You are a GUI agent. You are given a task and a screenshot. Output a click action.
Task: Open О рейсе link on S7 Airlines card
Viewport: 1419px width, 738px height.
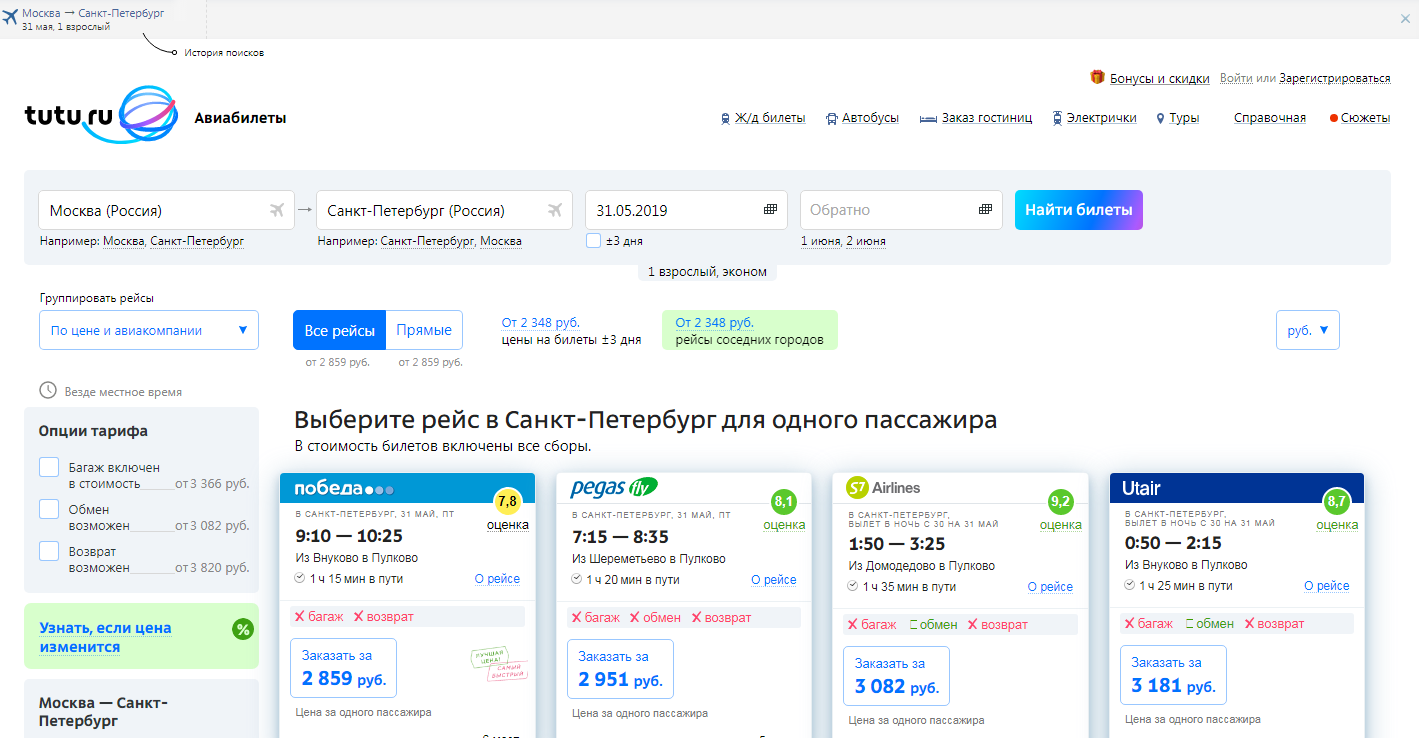pos(1050,587)
